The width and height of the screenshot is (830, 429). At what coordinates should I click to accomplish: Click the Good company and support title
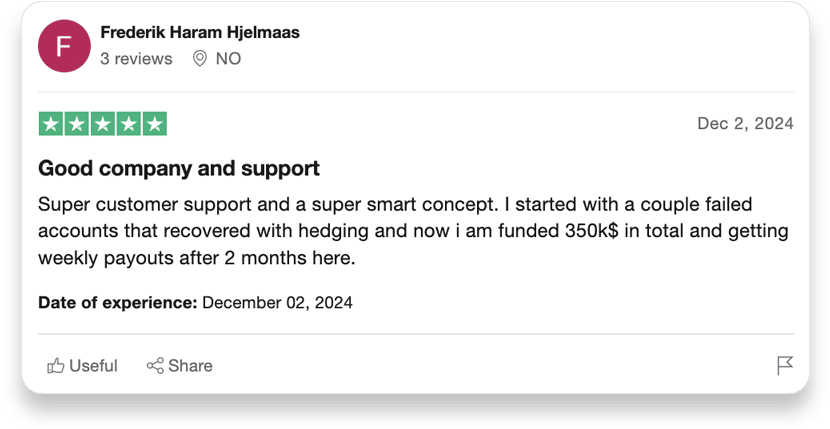pyautogui.click(x=179, y=168)
